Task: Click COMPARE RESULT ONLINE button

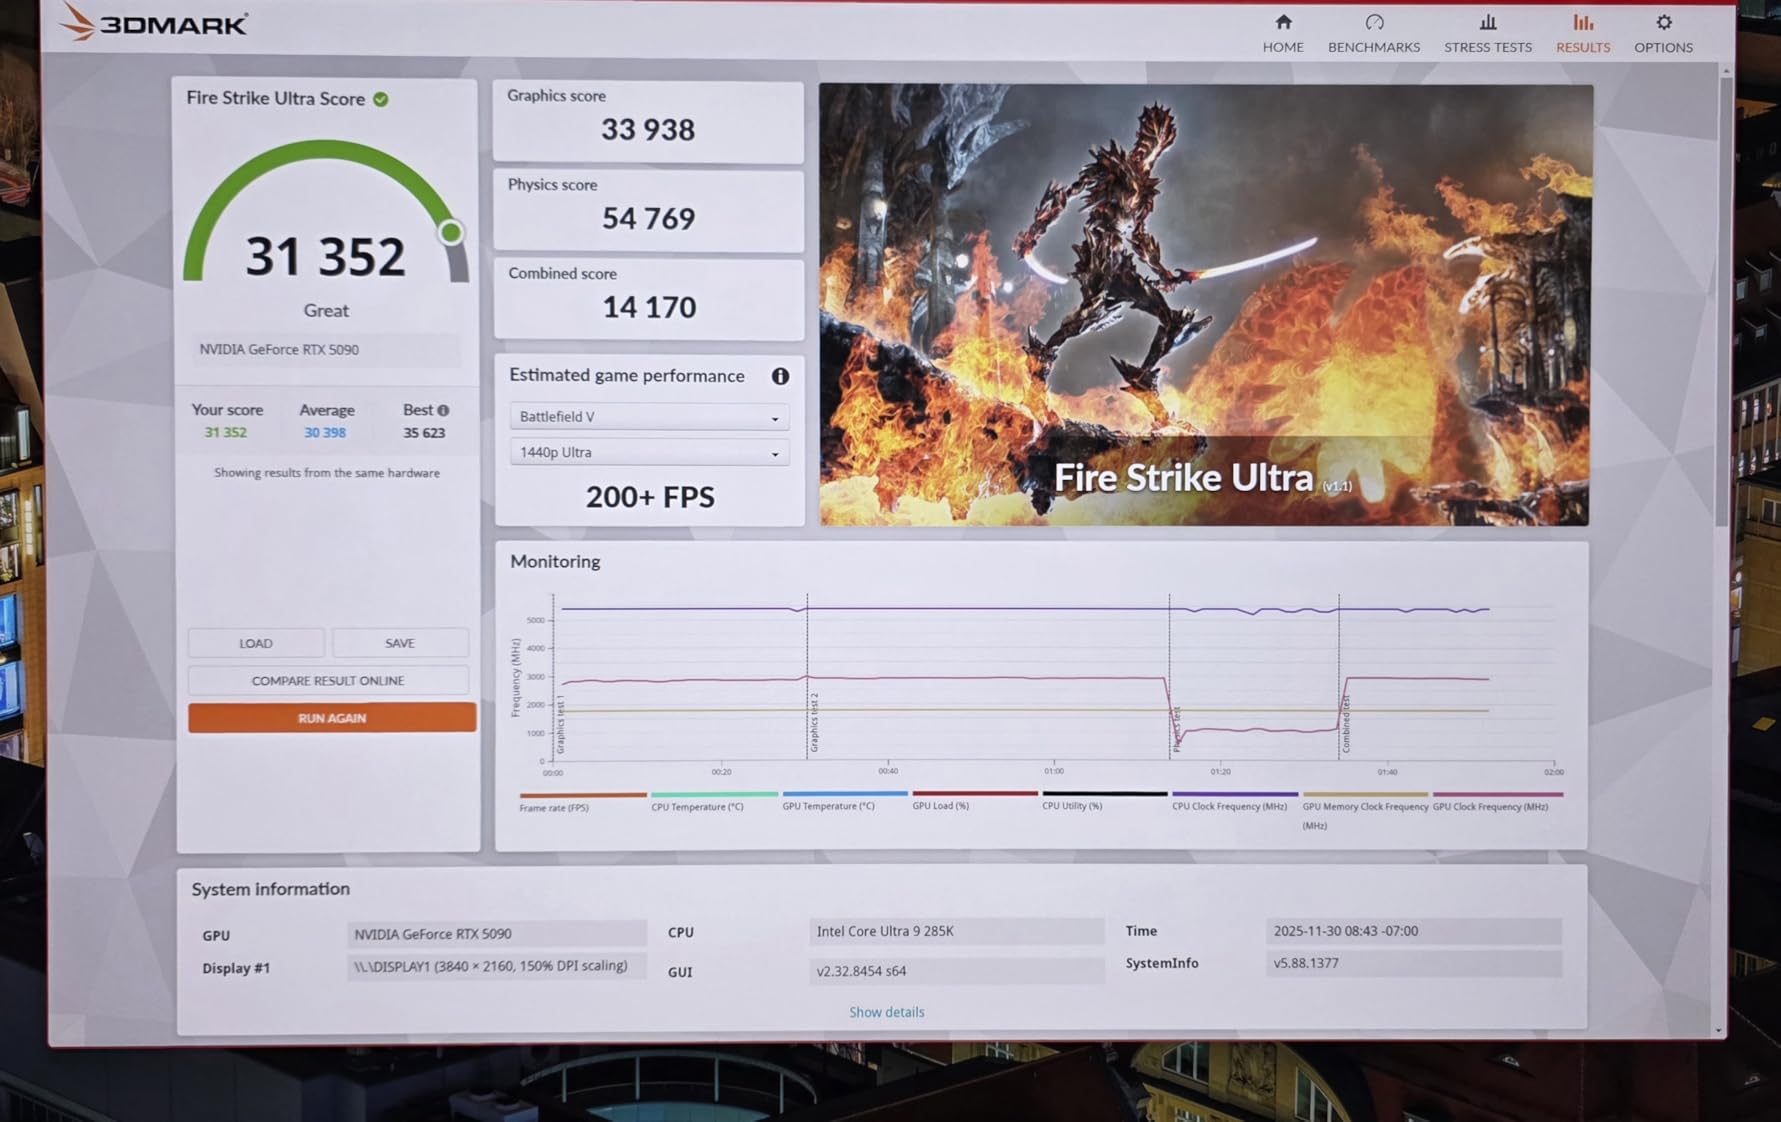Action: coord(328,680)
